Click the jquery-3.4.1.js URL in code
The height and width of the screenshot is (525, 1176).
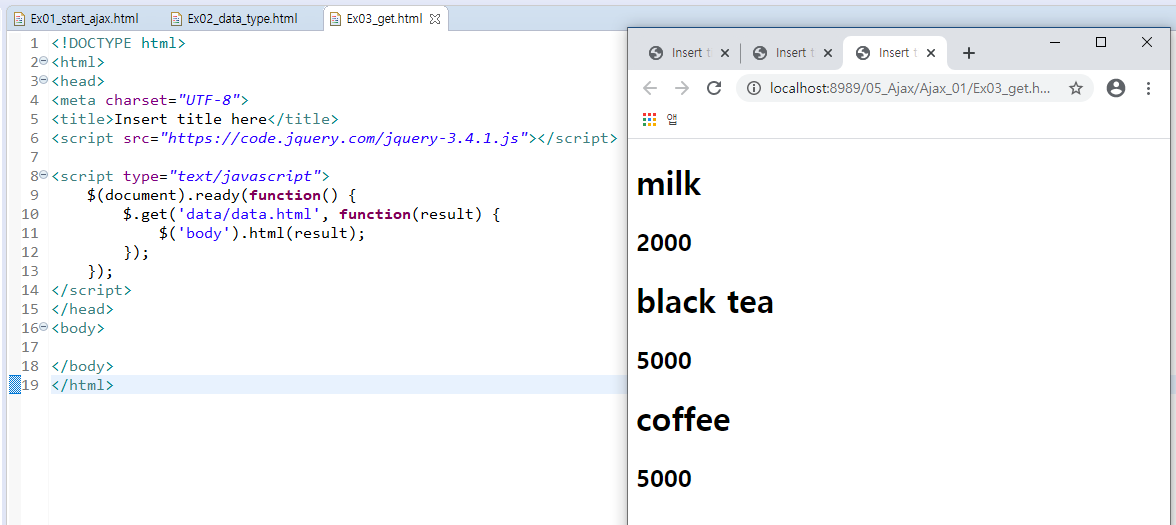[x=346, y=138]
